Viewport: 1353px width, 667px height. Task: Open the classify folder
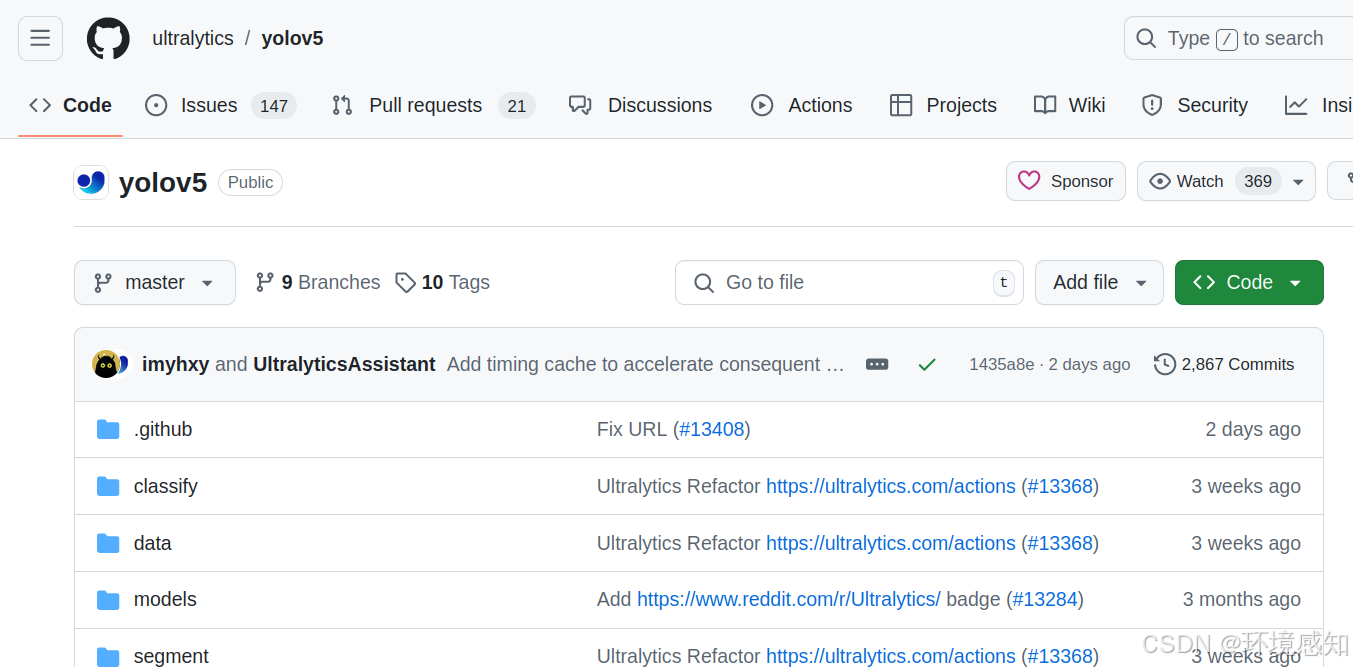[x=166, y=486]
